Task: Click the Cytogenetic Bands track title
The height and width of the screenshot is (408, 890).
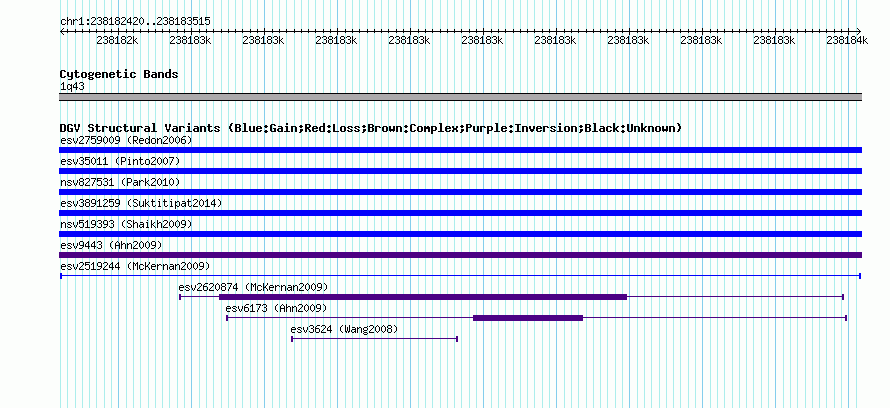Action: [x=119, y=74]
